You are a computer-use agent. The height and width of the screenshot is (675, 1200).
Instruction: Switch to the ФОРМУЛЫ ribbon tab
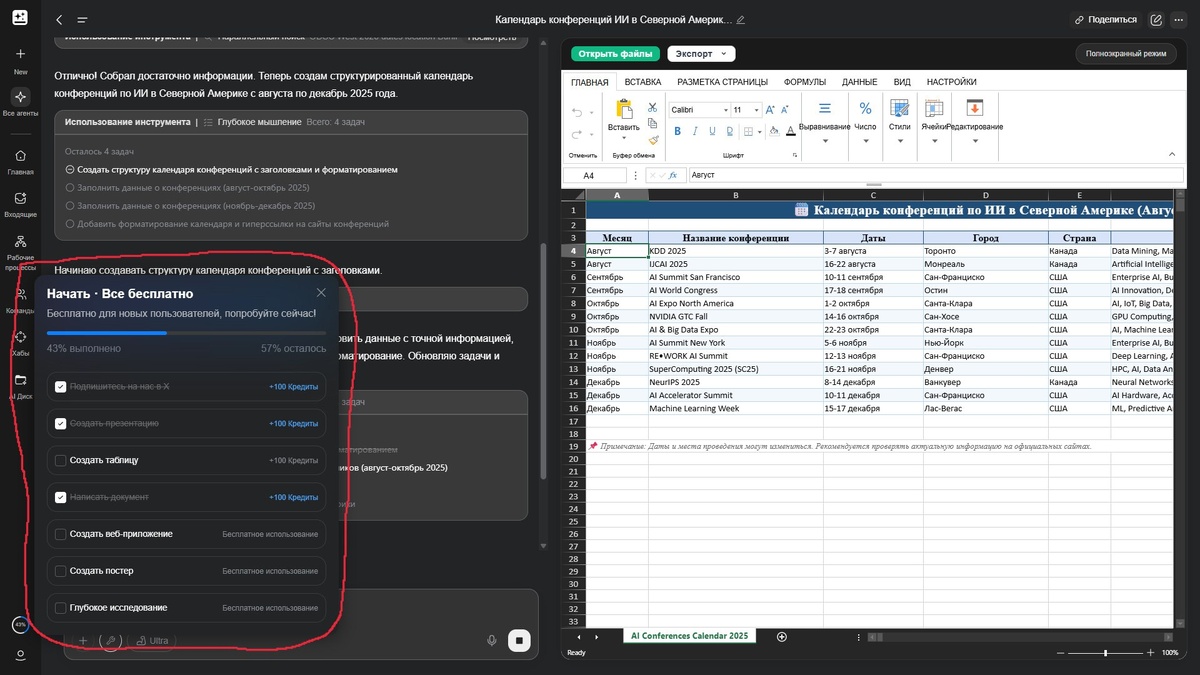click(x=805, y=82)
